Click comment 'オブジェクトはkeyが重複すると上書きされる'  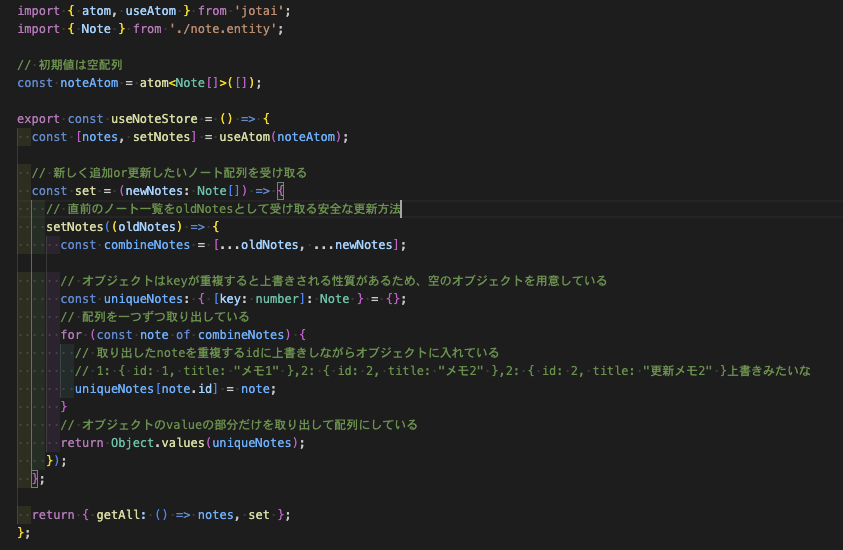(333, 281)
